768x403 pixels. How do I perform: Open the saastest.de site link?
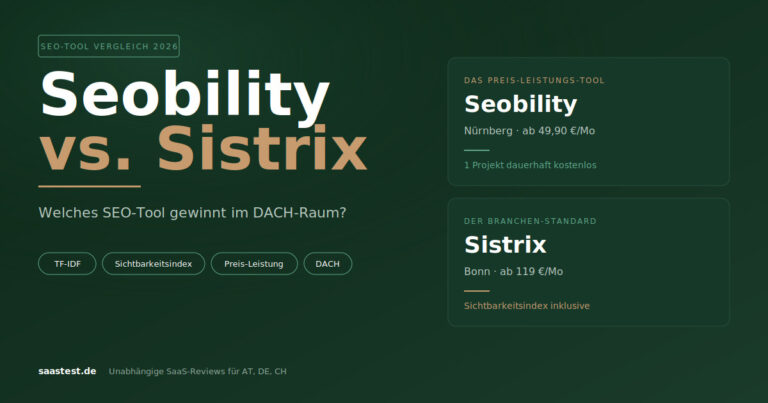tap(67, 371)
